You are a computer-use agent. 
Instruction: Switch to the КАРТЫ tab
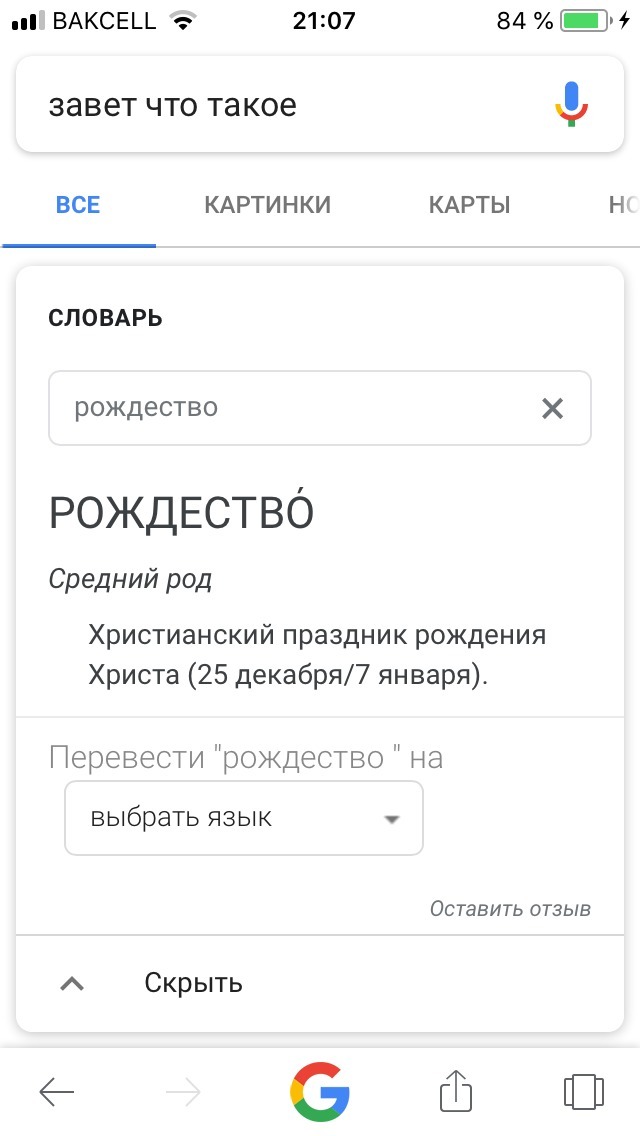(470, 205)
